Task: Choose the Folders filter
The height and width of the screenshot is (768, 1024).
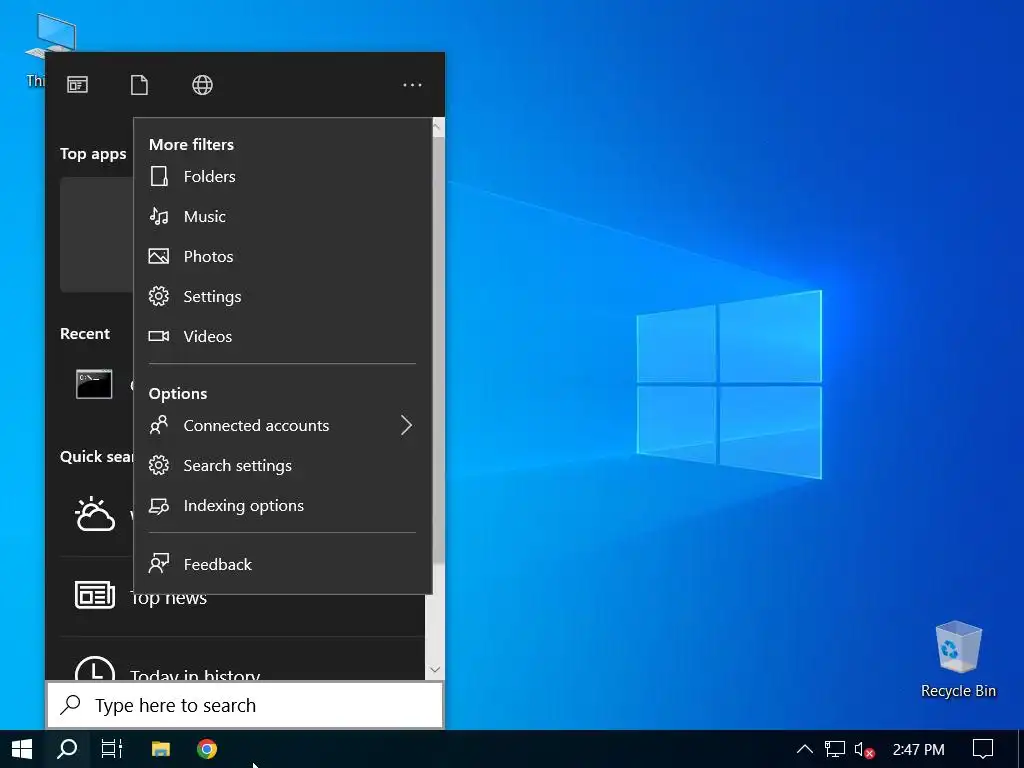Action: [x=282, y=176]
